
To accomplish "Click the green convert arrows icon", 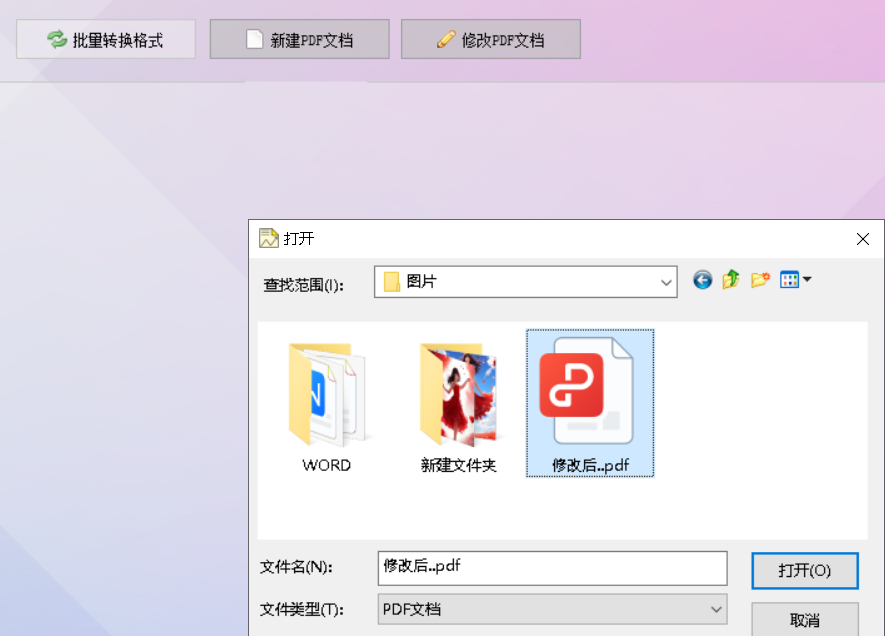I will [x=56, y=40].
